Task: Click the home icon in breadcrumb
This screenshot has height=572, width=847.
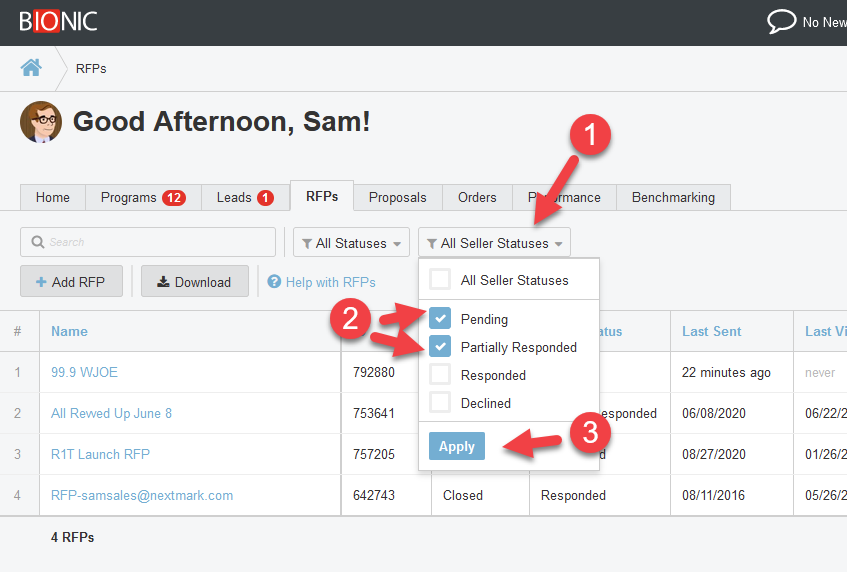Action: coord(31,68)
